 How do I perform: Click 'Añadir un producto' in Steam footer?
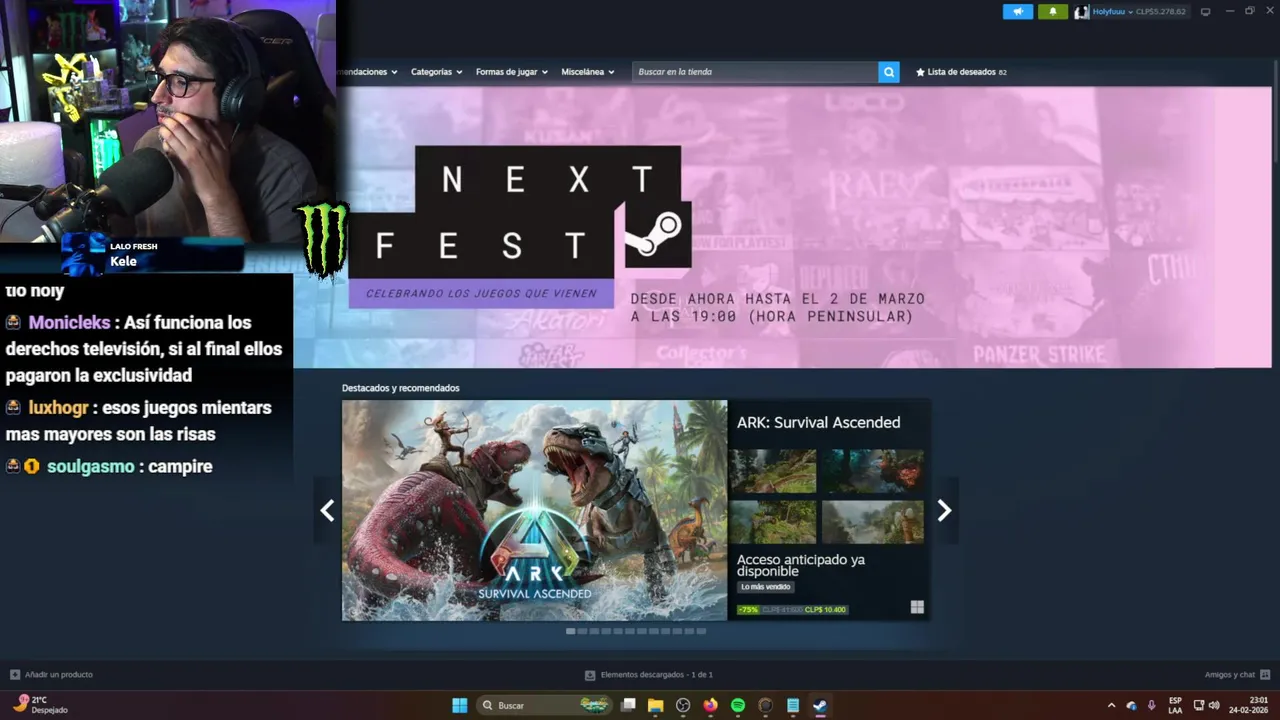(x=58, y=675)
